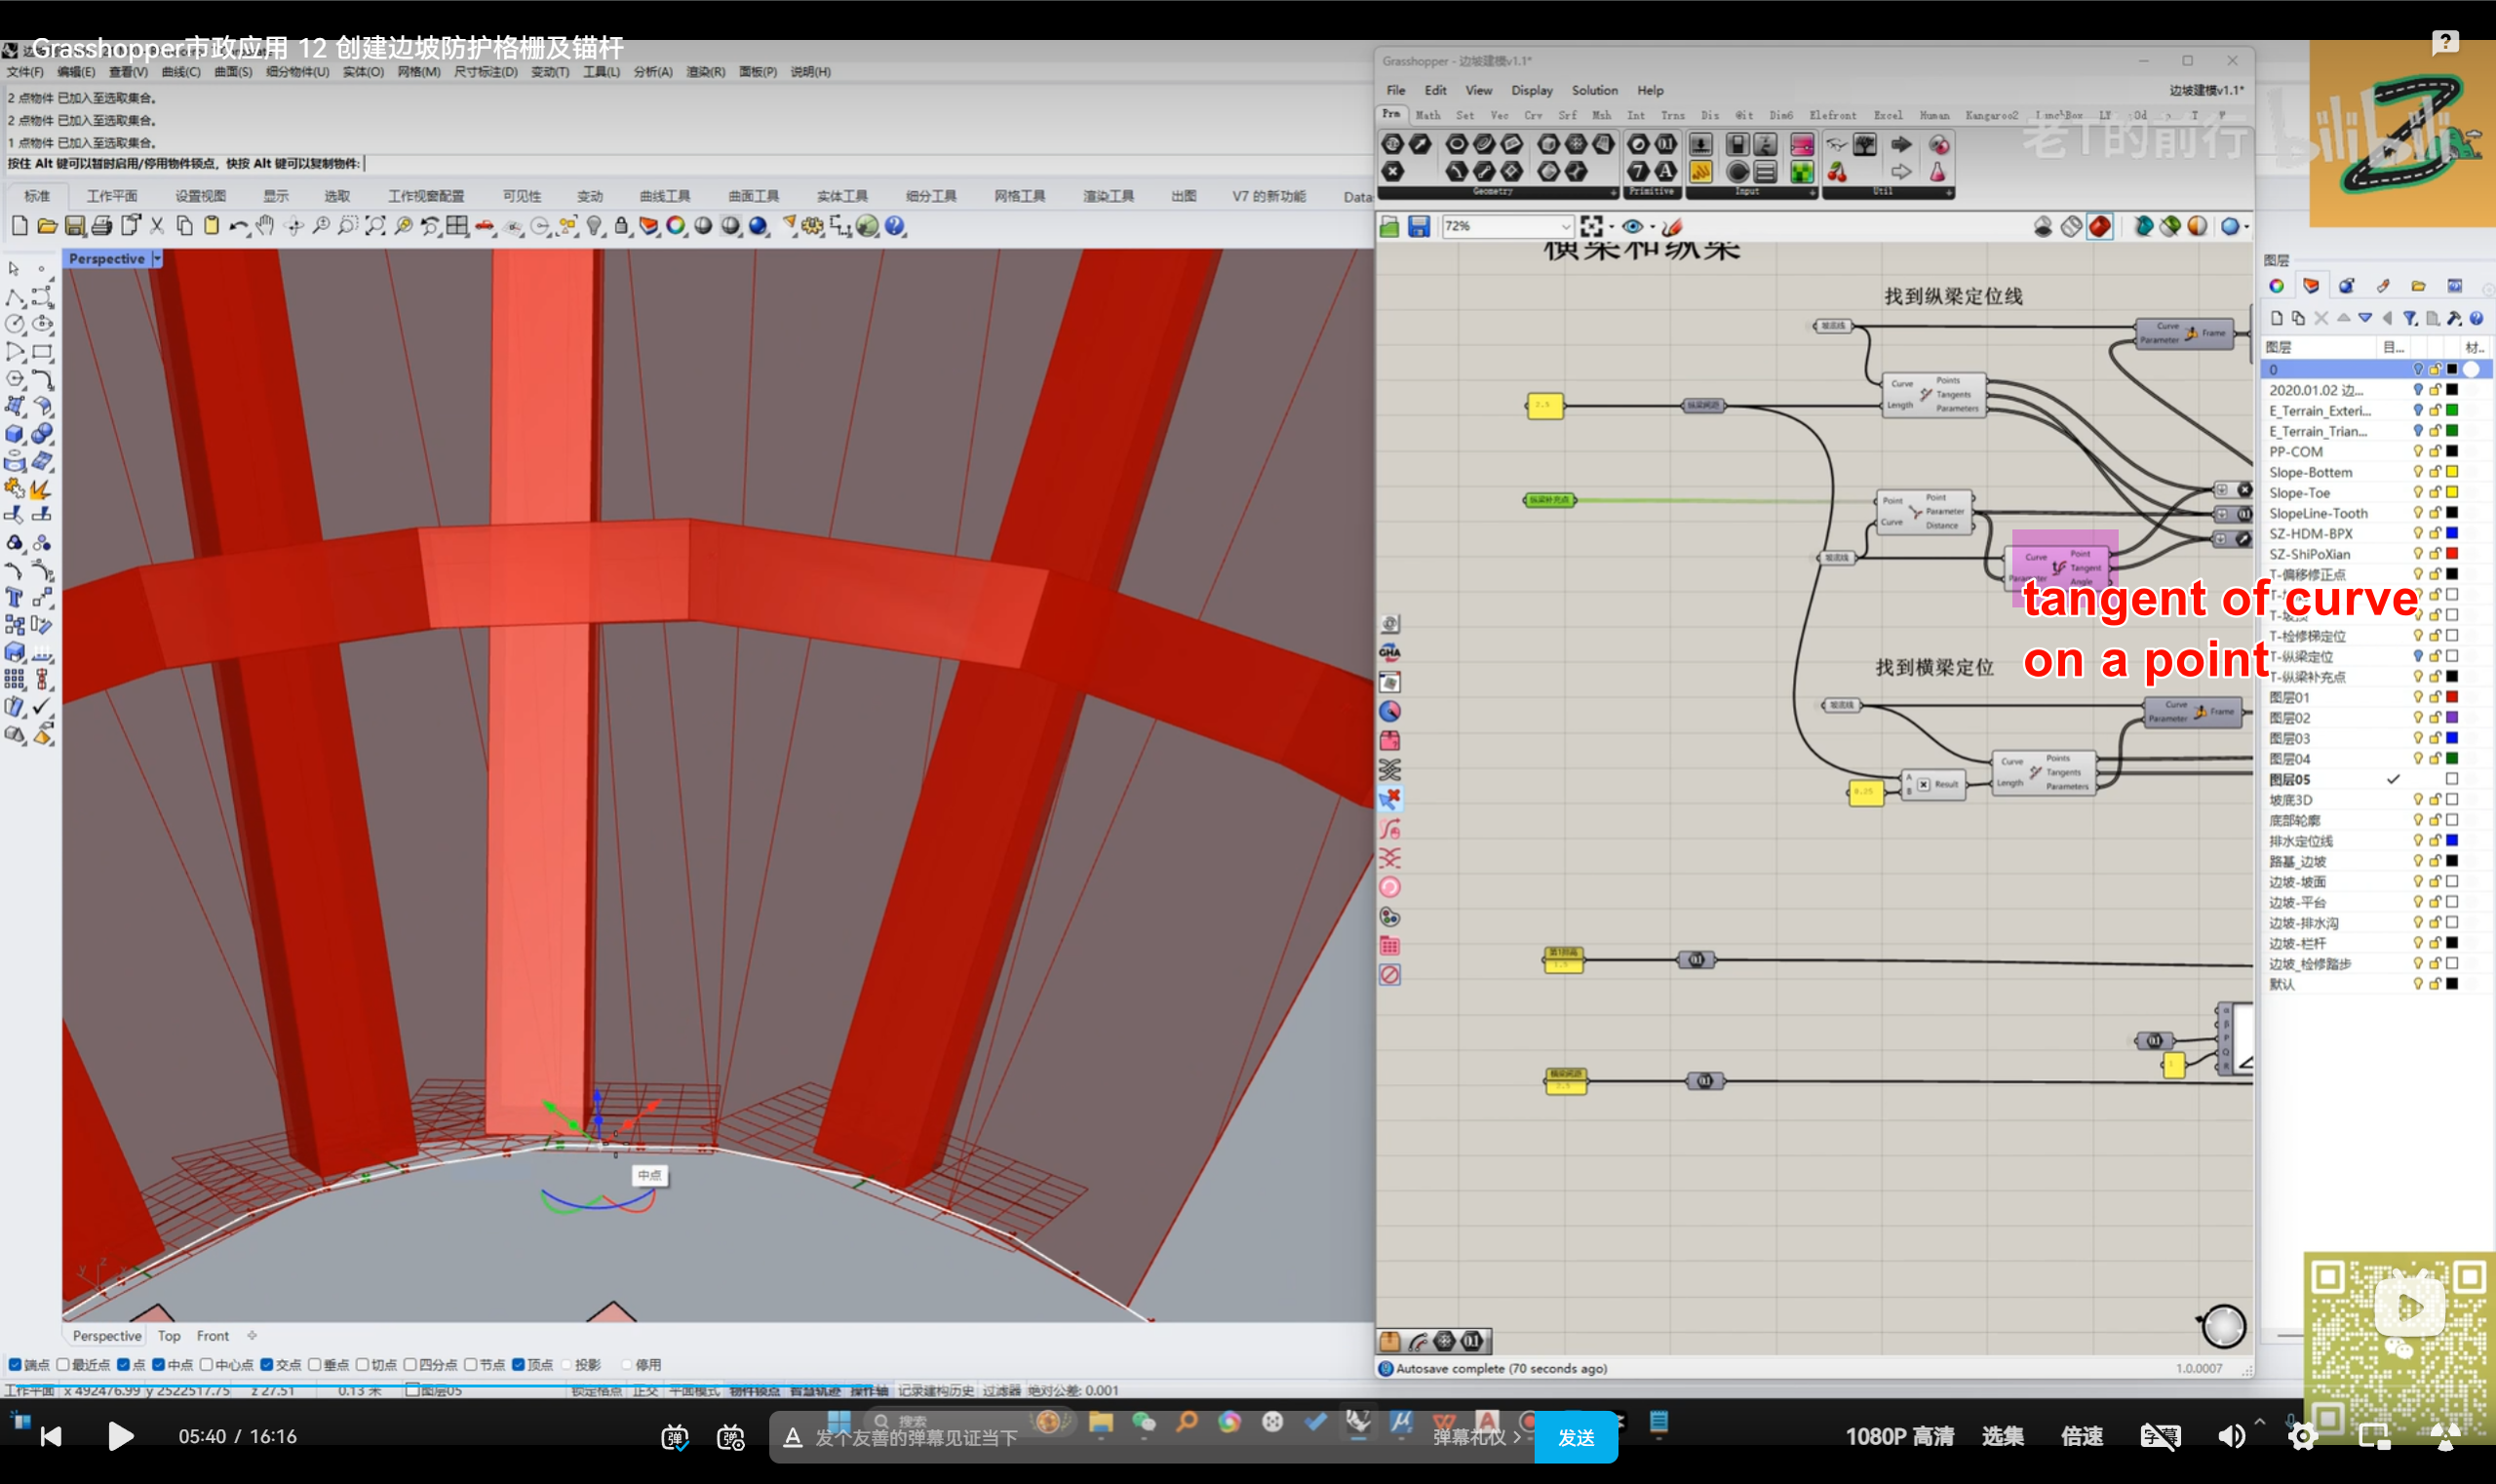Expand Grasshopper preview eye dropdown arrow
This screenshot has height=1484, width=2496.
pos(1652,227)
